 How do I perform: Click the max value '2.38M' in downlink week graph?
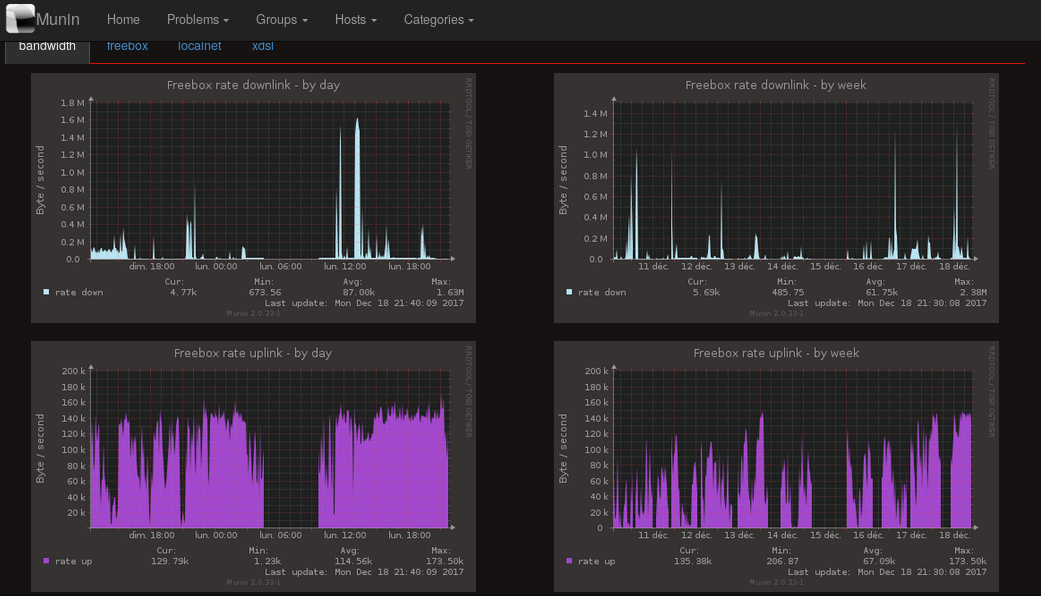[x=973, y=292]
